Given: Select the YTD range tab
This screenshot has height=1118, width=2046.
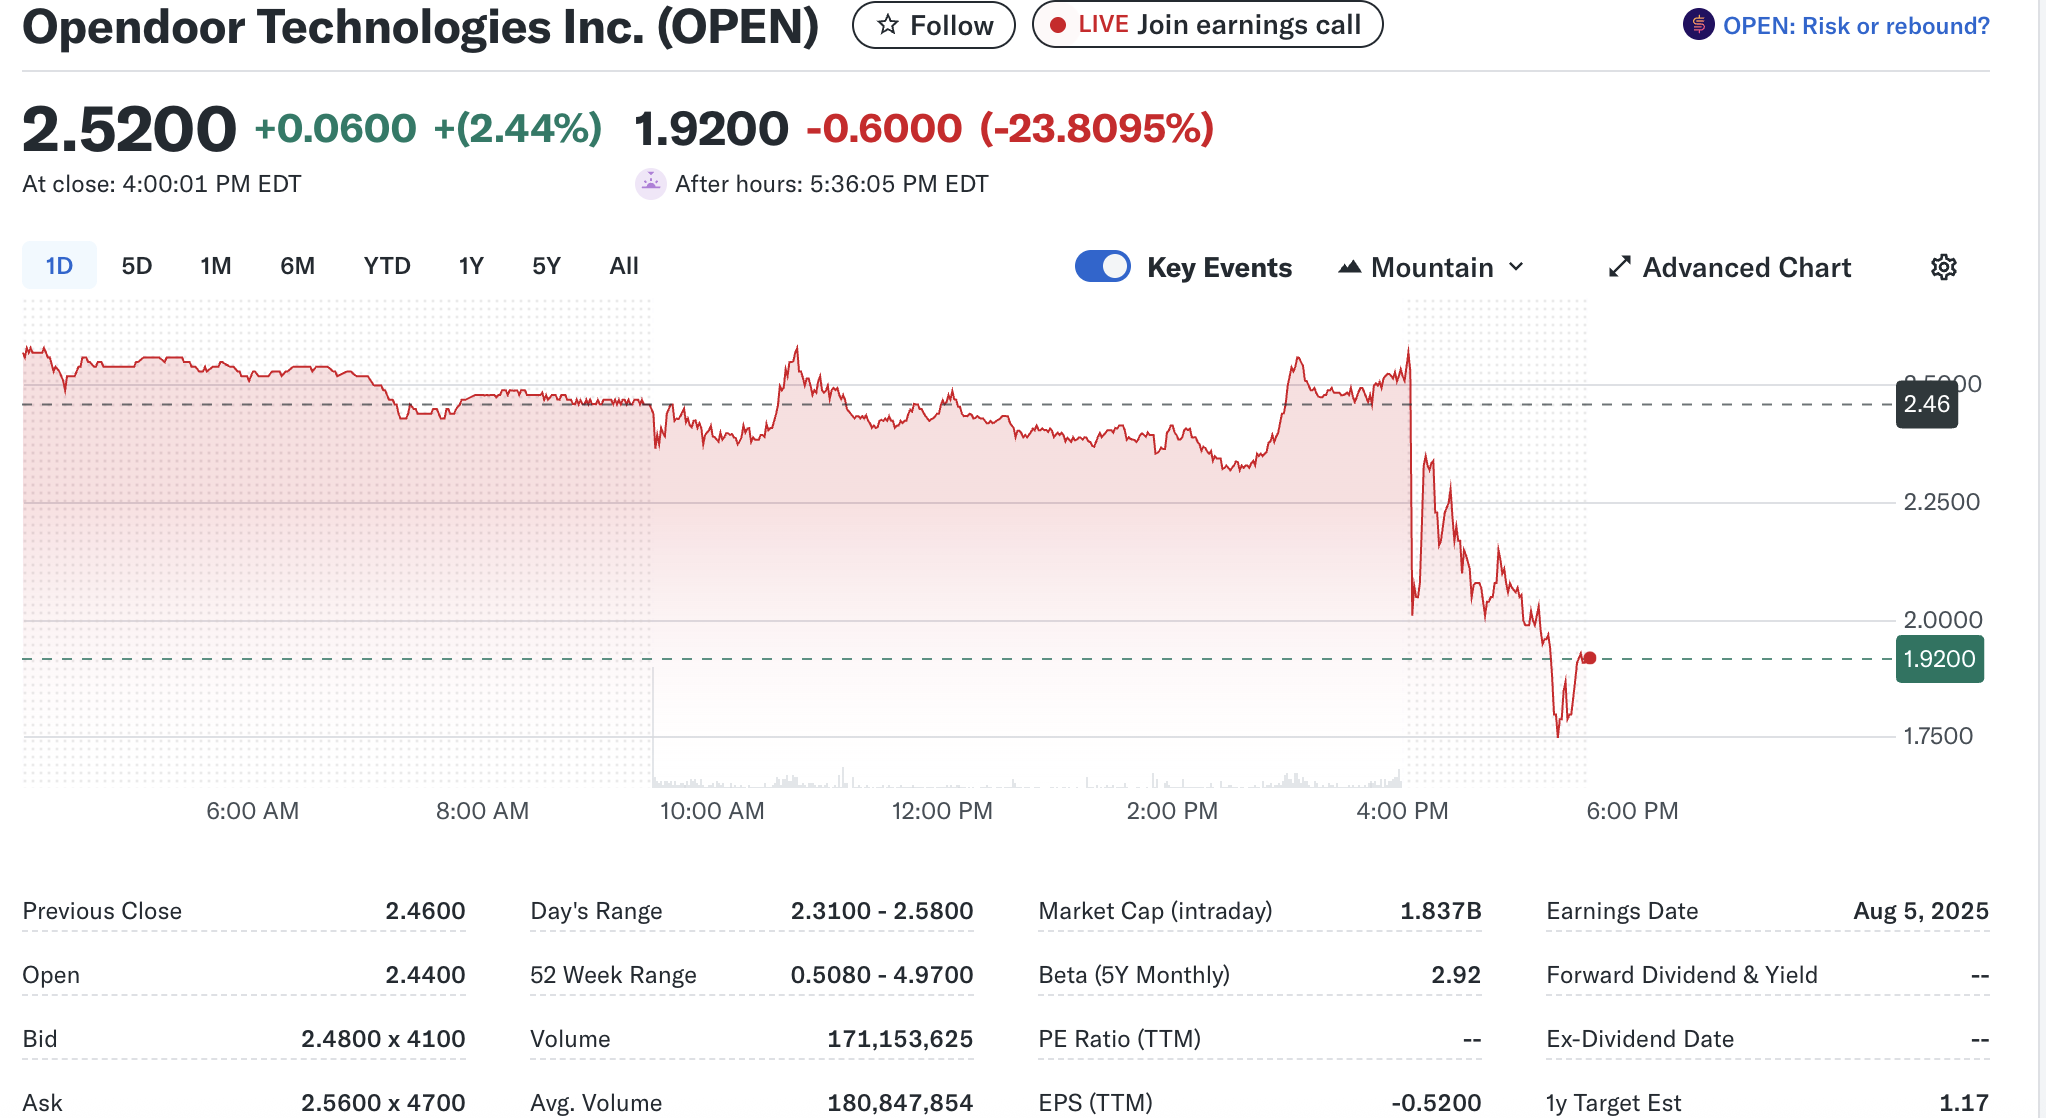Looking at the screenshot, I should [387, 266].
